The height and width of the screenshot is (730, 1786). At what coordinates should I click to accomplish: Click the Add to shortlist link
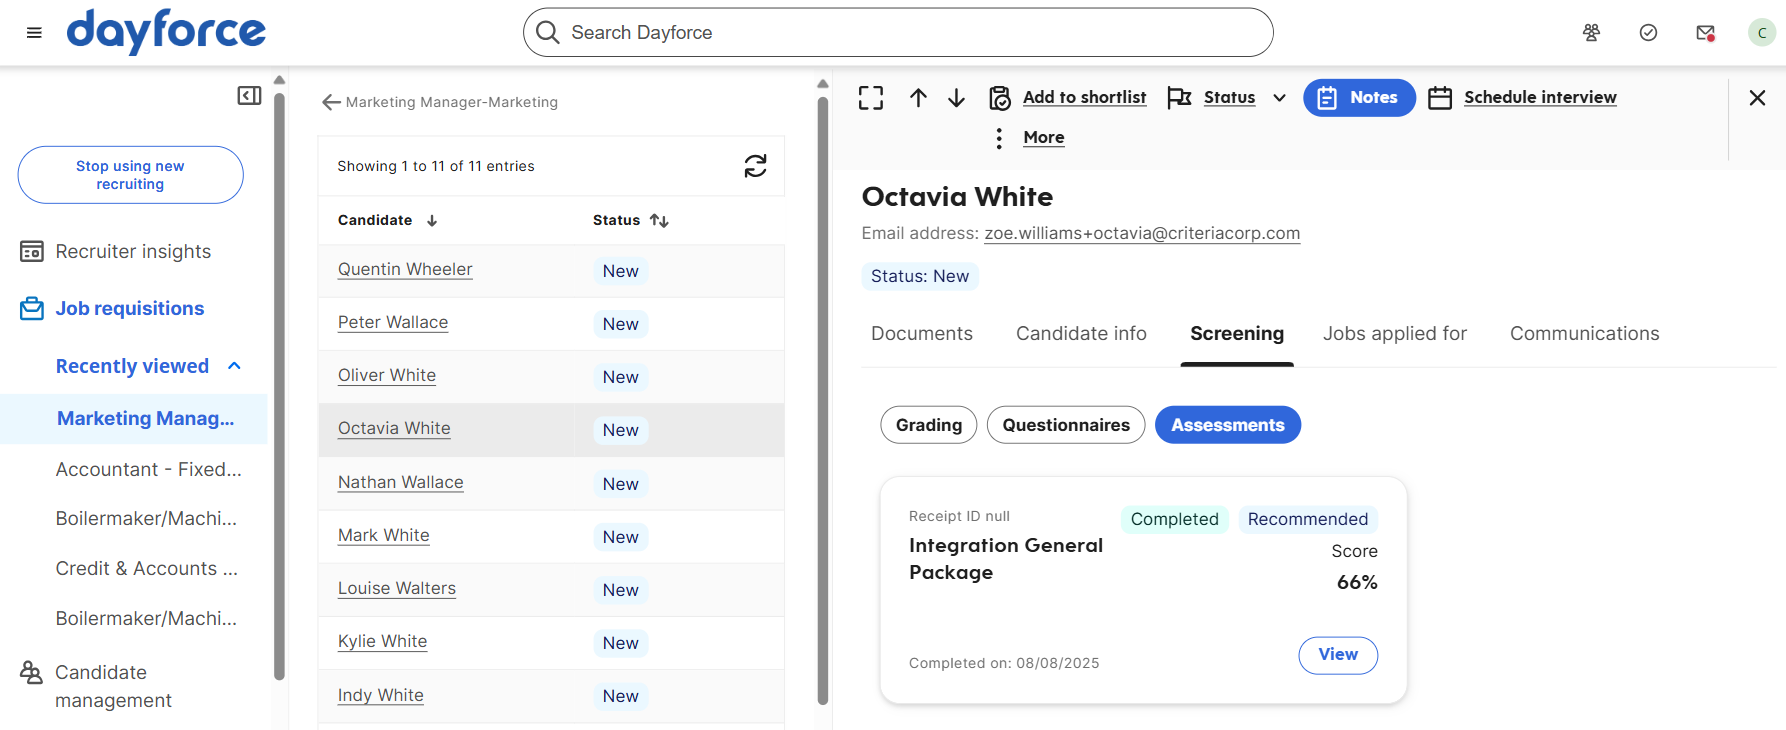(x=1084, y=98)
